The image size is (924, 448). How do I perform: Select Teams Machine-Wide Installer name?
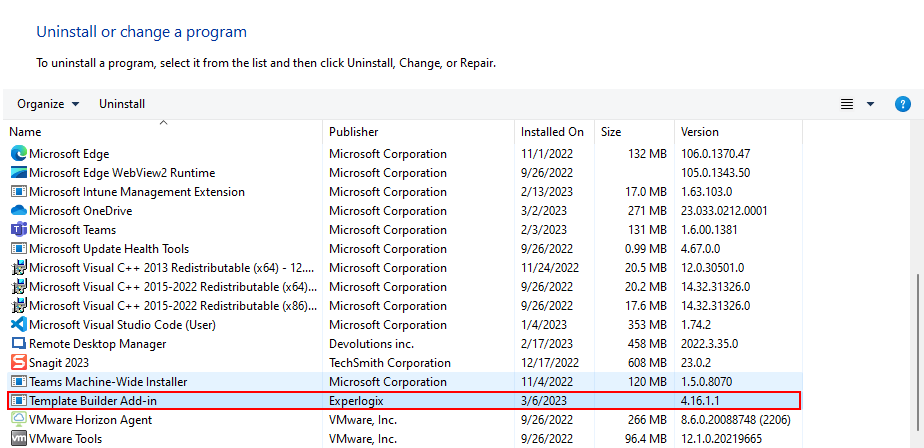(108, 381)
